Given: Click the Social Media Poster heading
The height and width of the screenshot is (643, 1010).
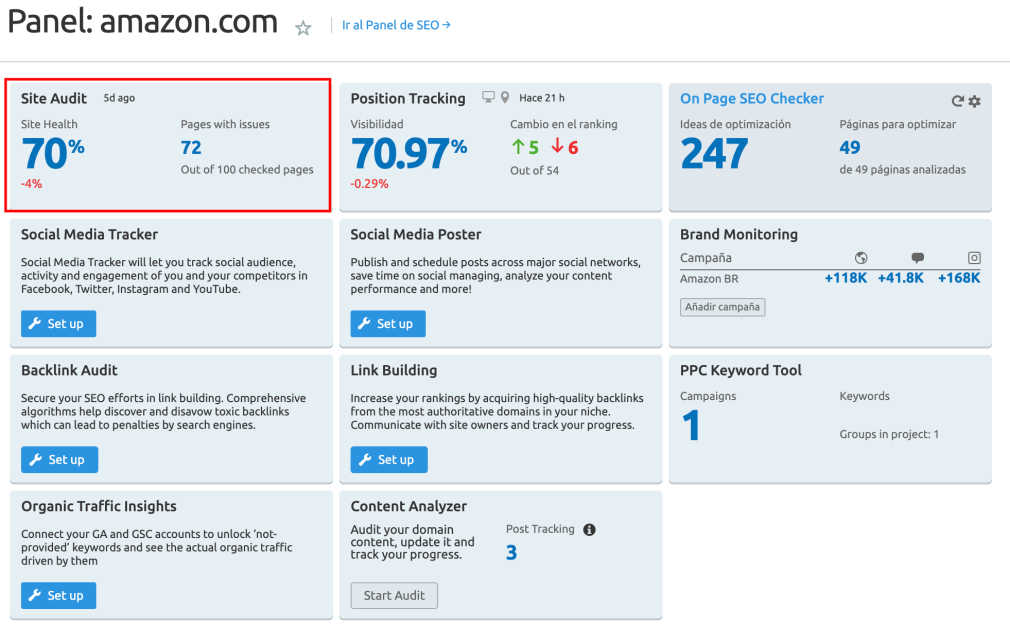Looking at the screenshot, I should (415, 235).
